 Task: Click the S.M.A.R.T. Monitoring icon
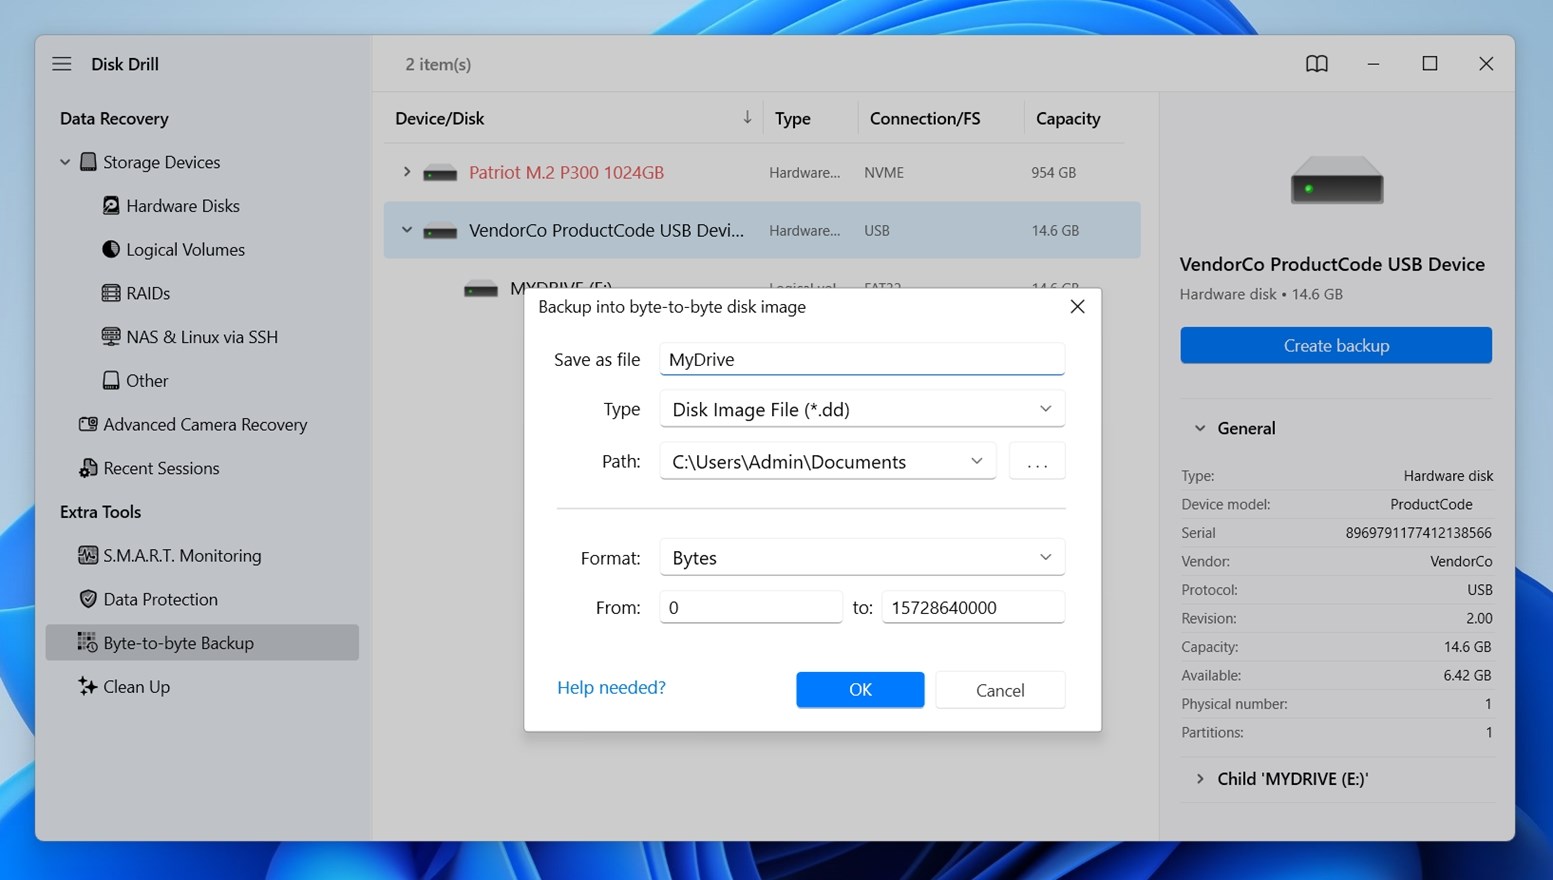point(88,555)
